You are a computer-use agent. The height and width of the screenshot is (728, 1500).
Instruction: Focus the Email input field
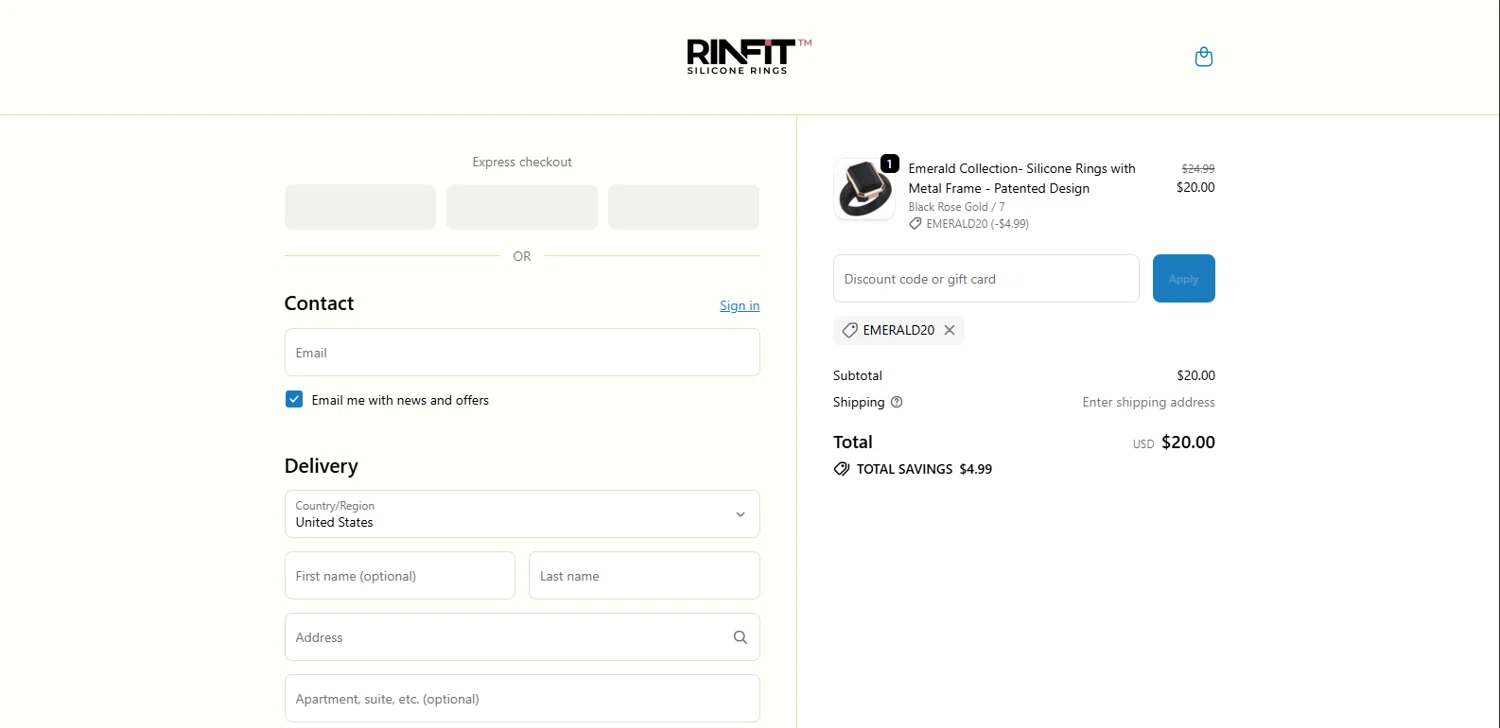point(522,352)
